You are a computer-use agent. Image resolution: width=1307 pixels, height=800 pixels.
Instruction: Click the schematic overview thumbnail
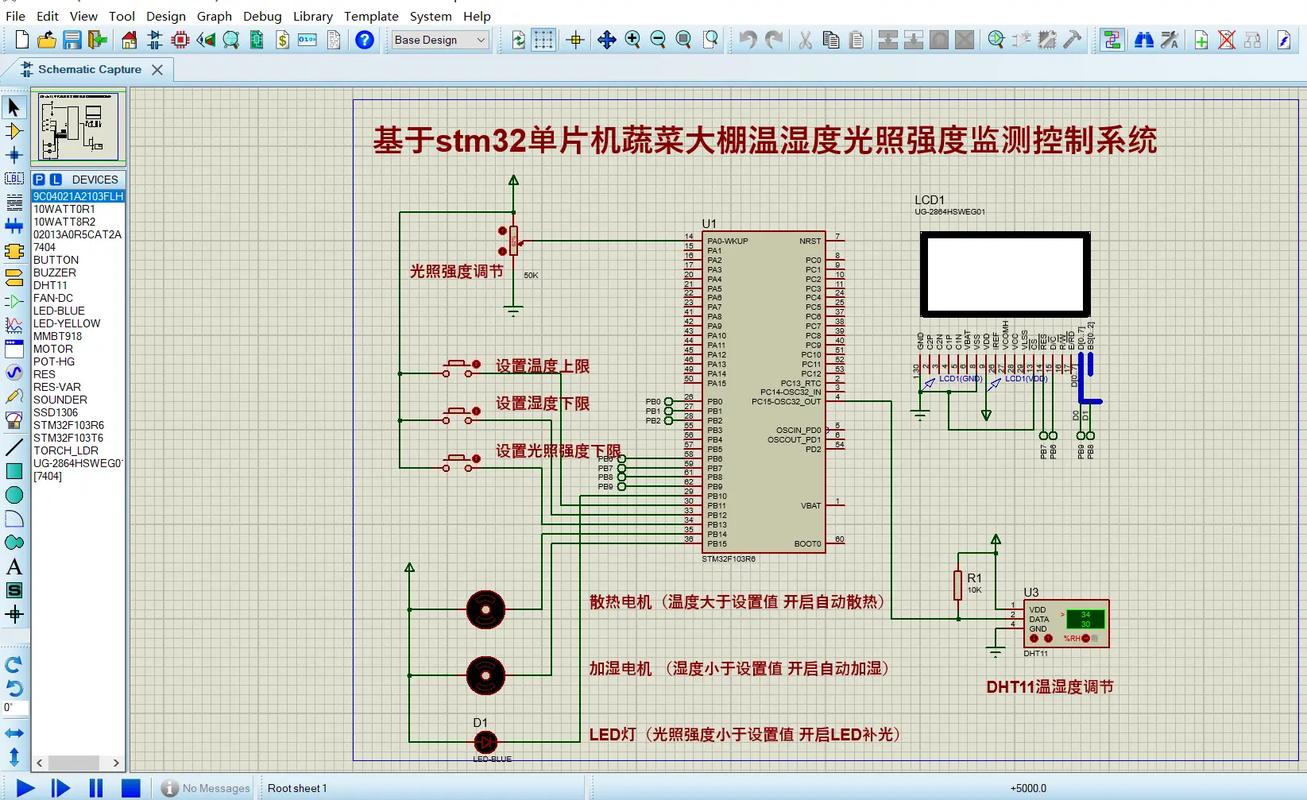point(79,128)
